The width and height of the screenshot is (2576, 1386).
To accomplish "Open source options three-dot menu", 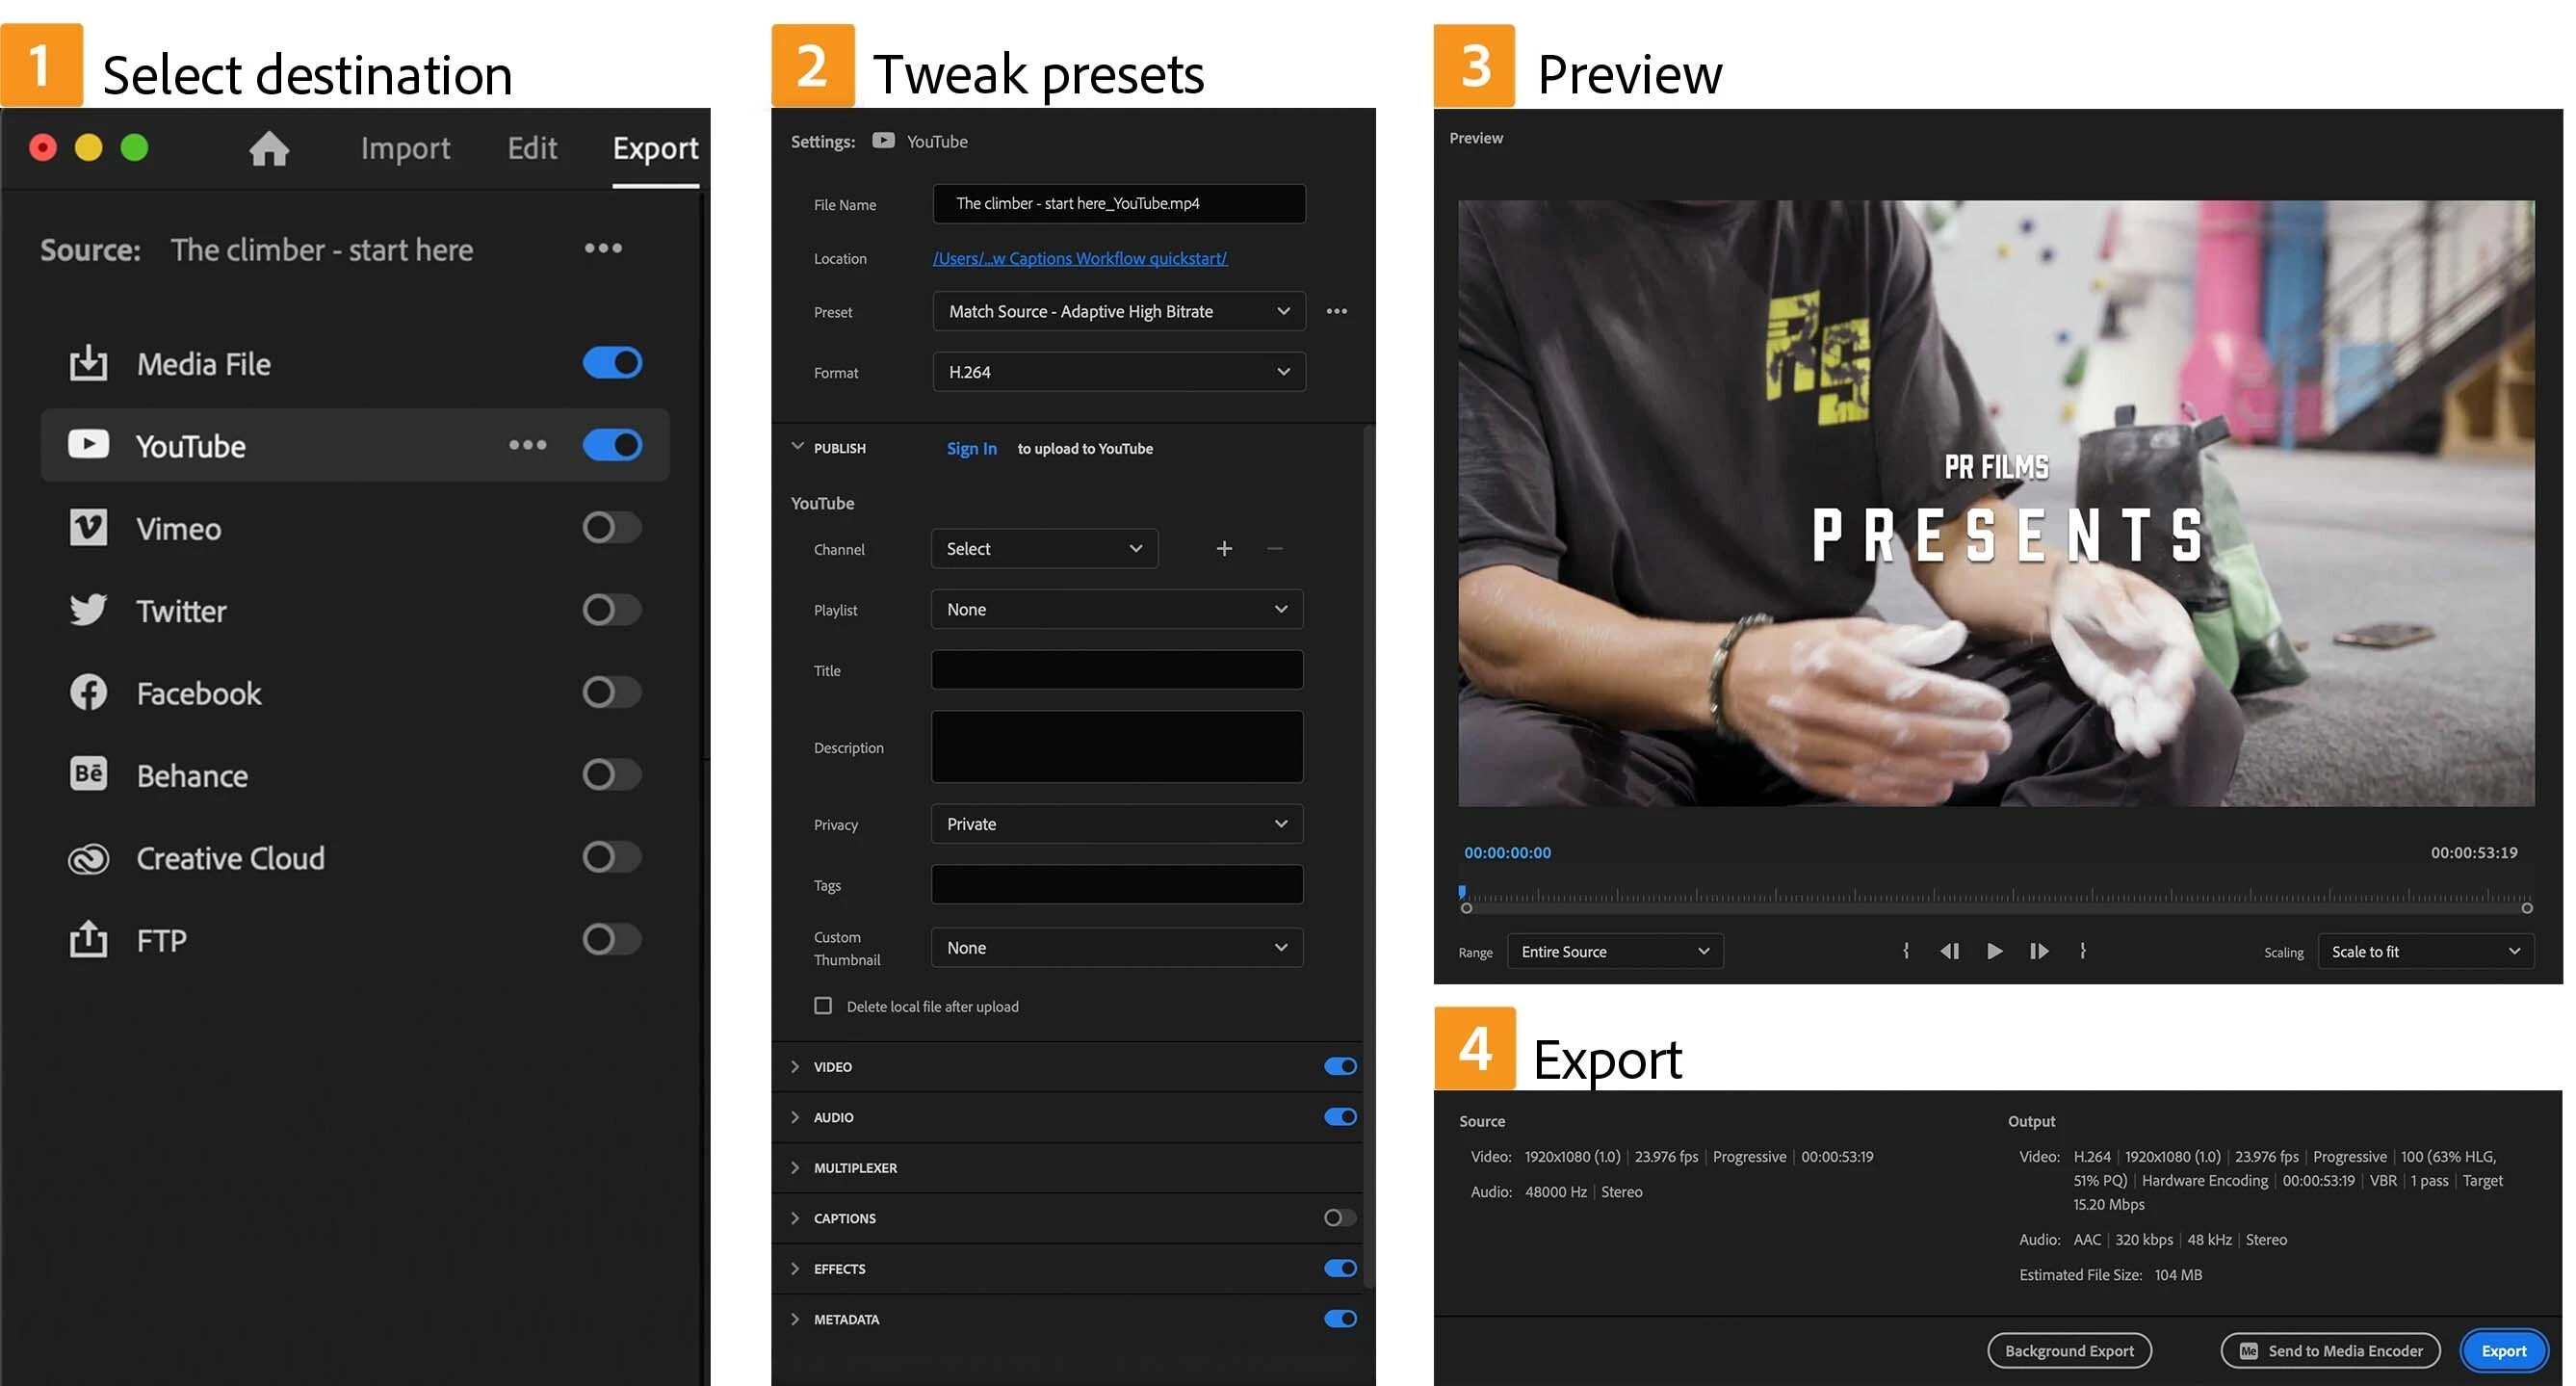I will 603,248.
